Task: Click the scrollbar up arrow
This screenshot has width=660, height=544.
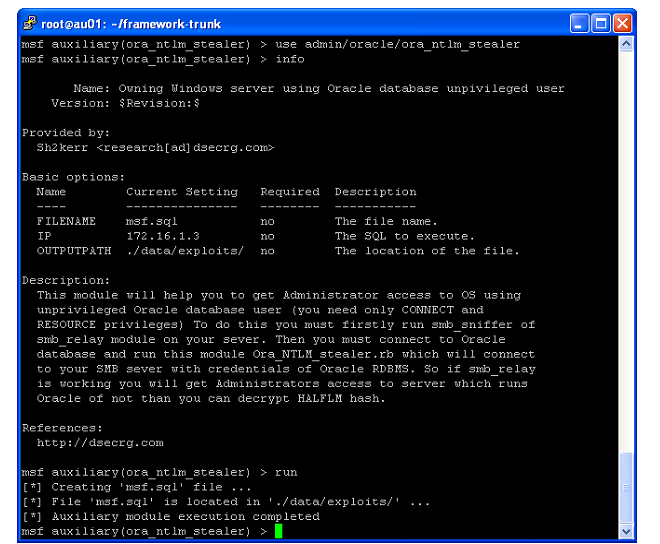Action: point(626,44)
